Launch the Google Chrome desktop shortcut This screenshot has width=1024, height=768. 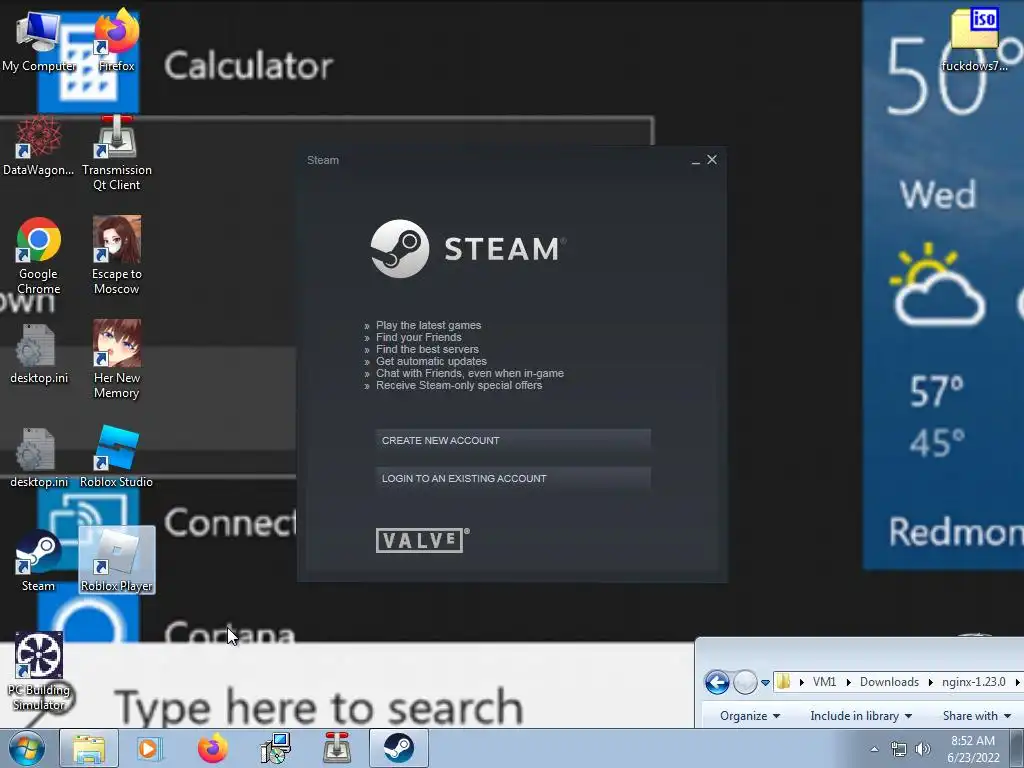[39, 256]
